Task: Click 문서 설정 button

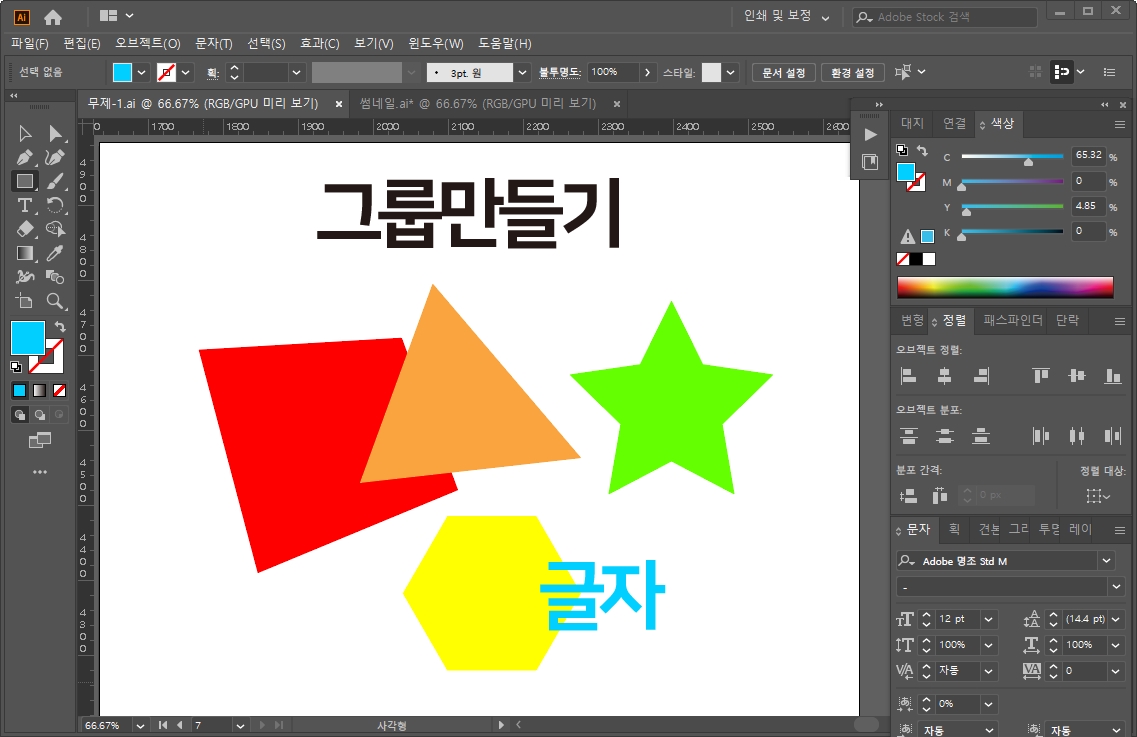Action: click(x=784, y=73)
